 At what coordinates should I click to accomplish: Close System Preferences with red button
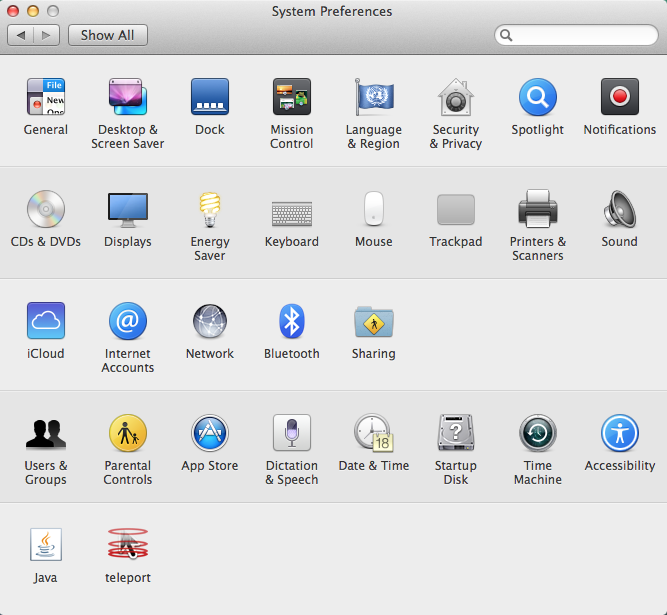(x=13, y=11)
